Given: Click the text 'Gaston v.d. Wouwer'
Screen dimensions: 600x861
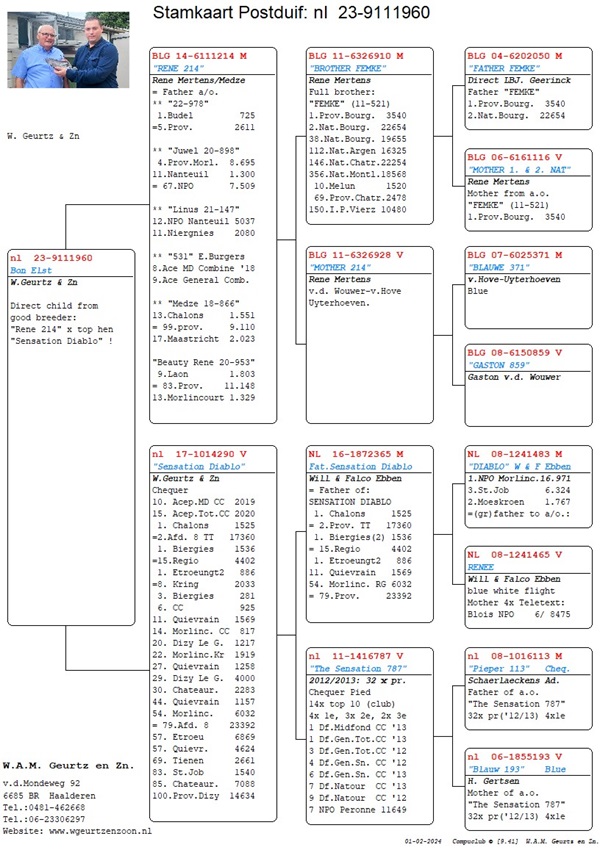Looking at the screenshot, I should coord(514,377).
